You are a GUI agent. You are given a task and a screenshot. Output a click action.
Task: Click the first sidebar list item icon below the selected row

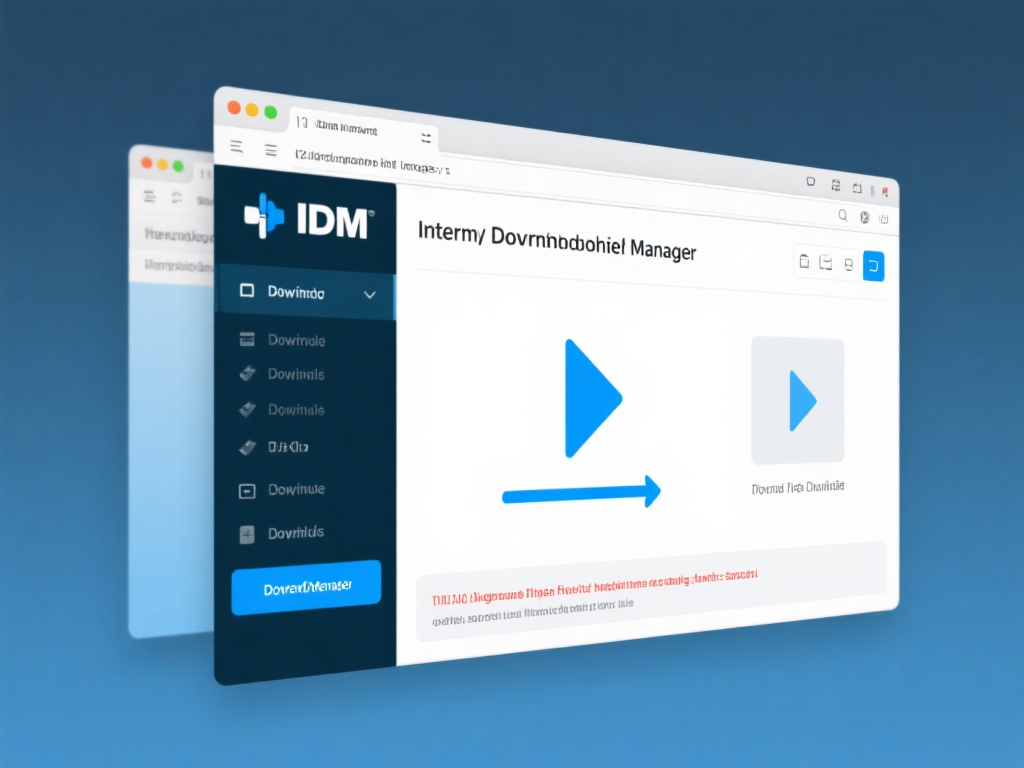[x=247, y=340]
